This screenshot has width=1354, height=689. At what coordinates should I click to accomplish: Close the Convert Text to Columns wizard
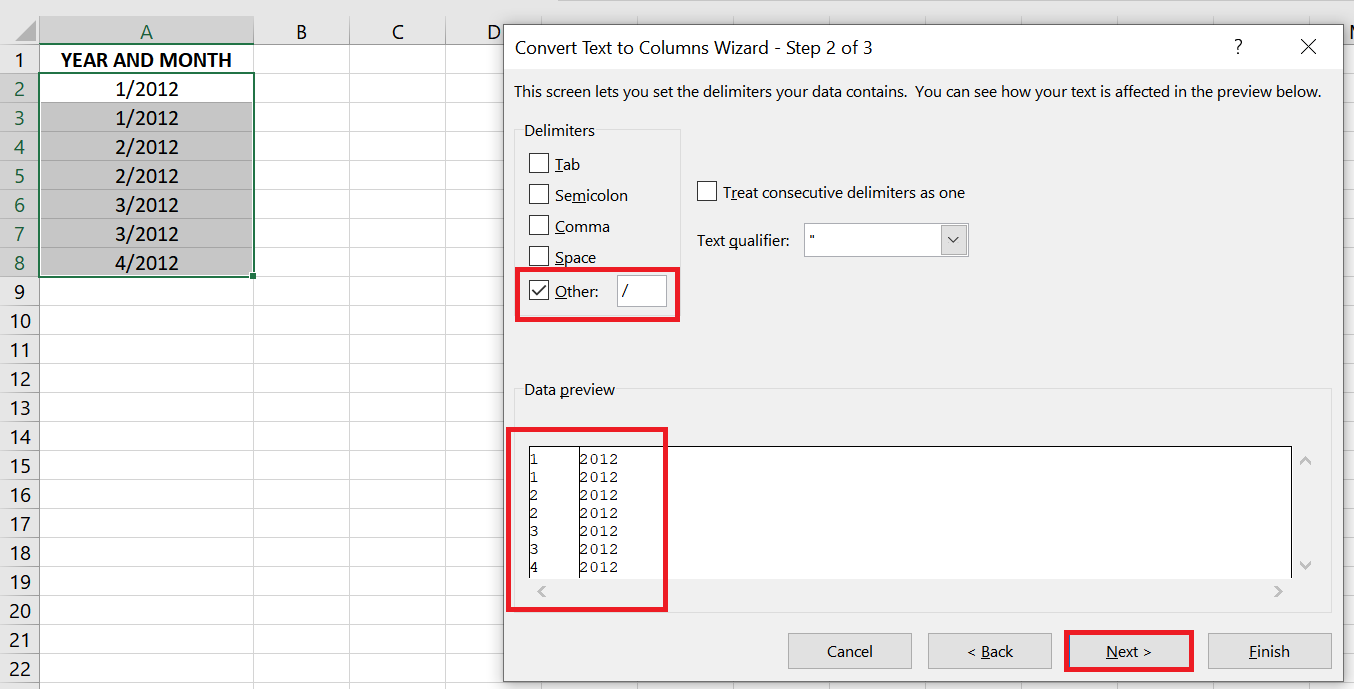click(x=1308, y=47)
